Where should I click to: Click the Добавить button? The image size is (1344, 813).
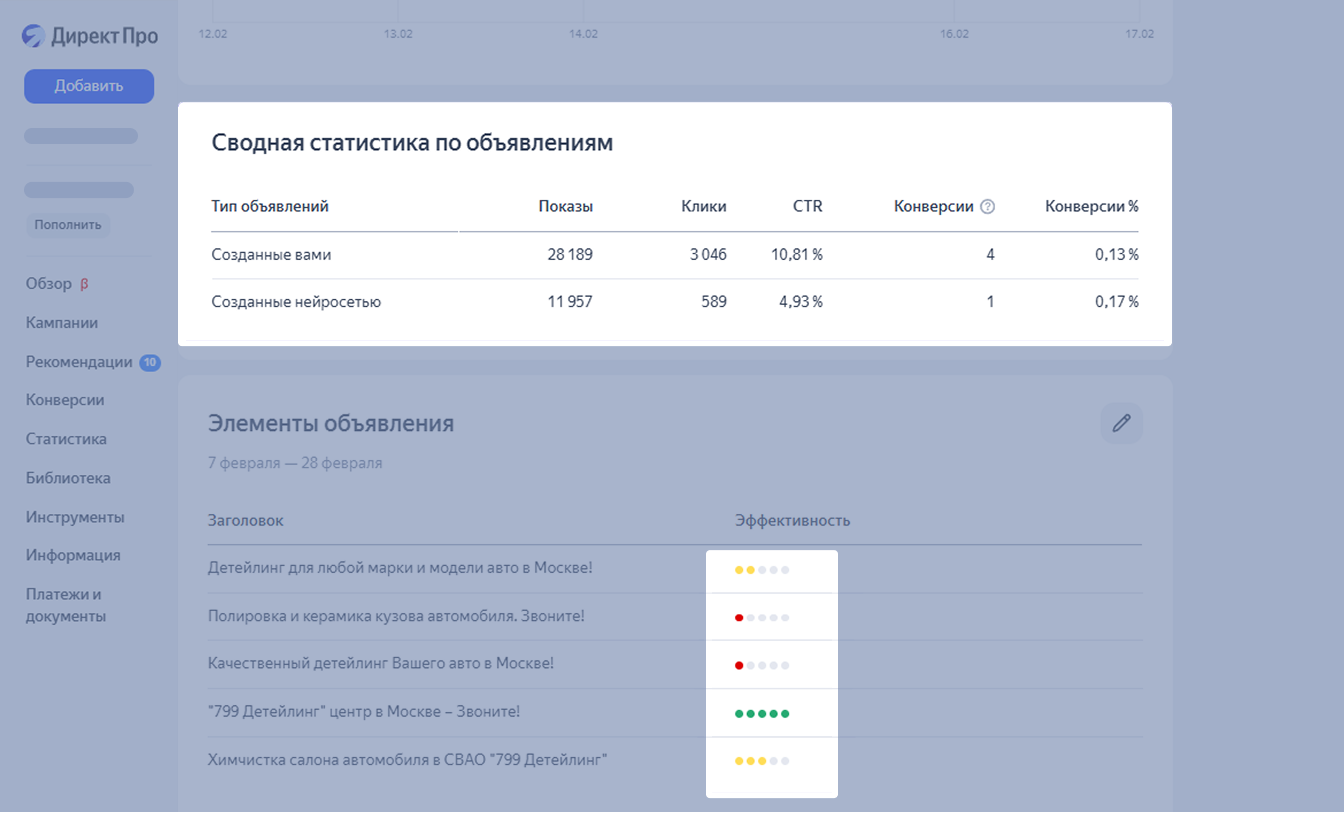89,86
